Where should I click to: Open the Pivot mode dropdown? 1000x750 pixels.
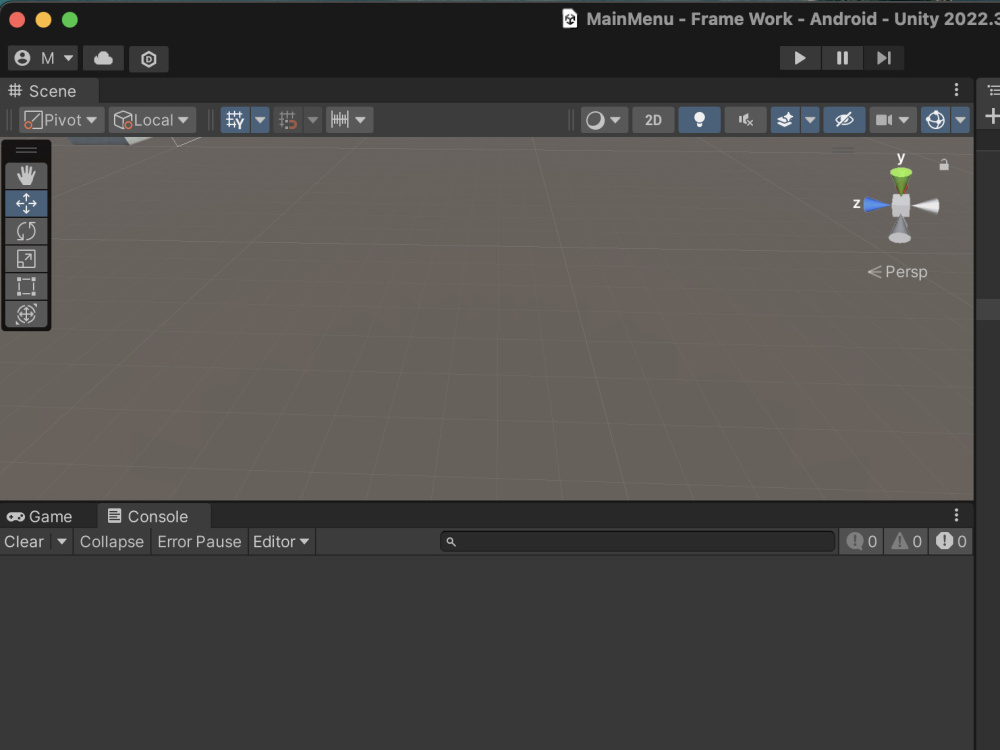coord(60,119)
